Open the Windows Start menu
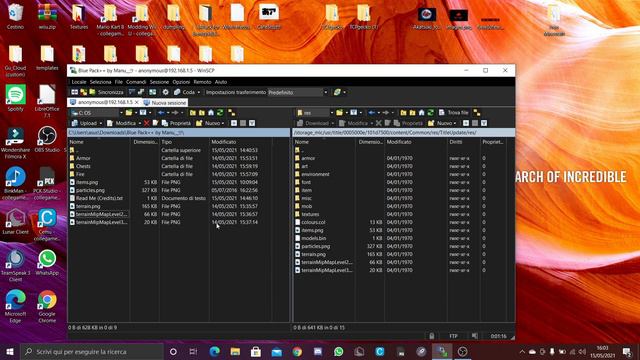 point(10,352)
